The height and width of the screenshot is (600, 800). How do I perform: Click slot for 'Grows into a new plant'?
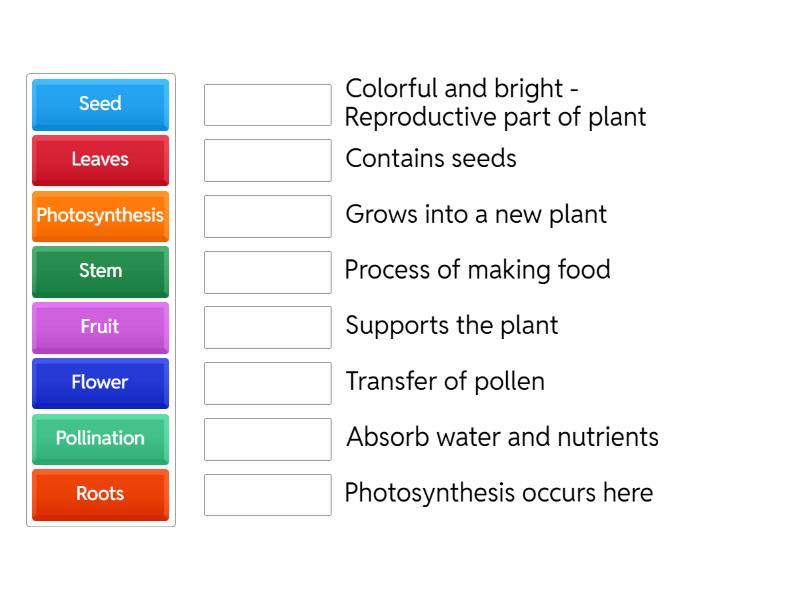click(267, 216)
